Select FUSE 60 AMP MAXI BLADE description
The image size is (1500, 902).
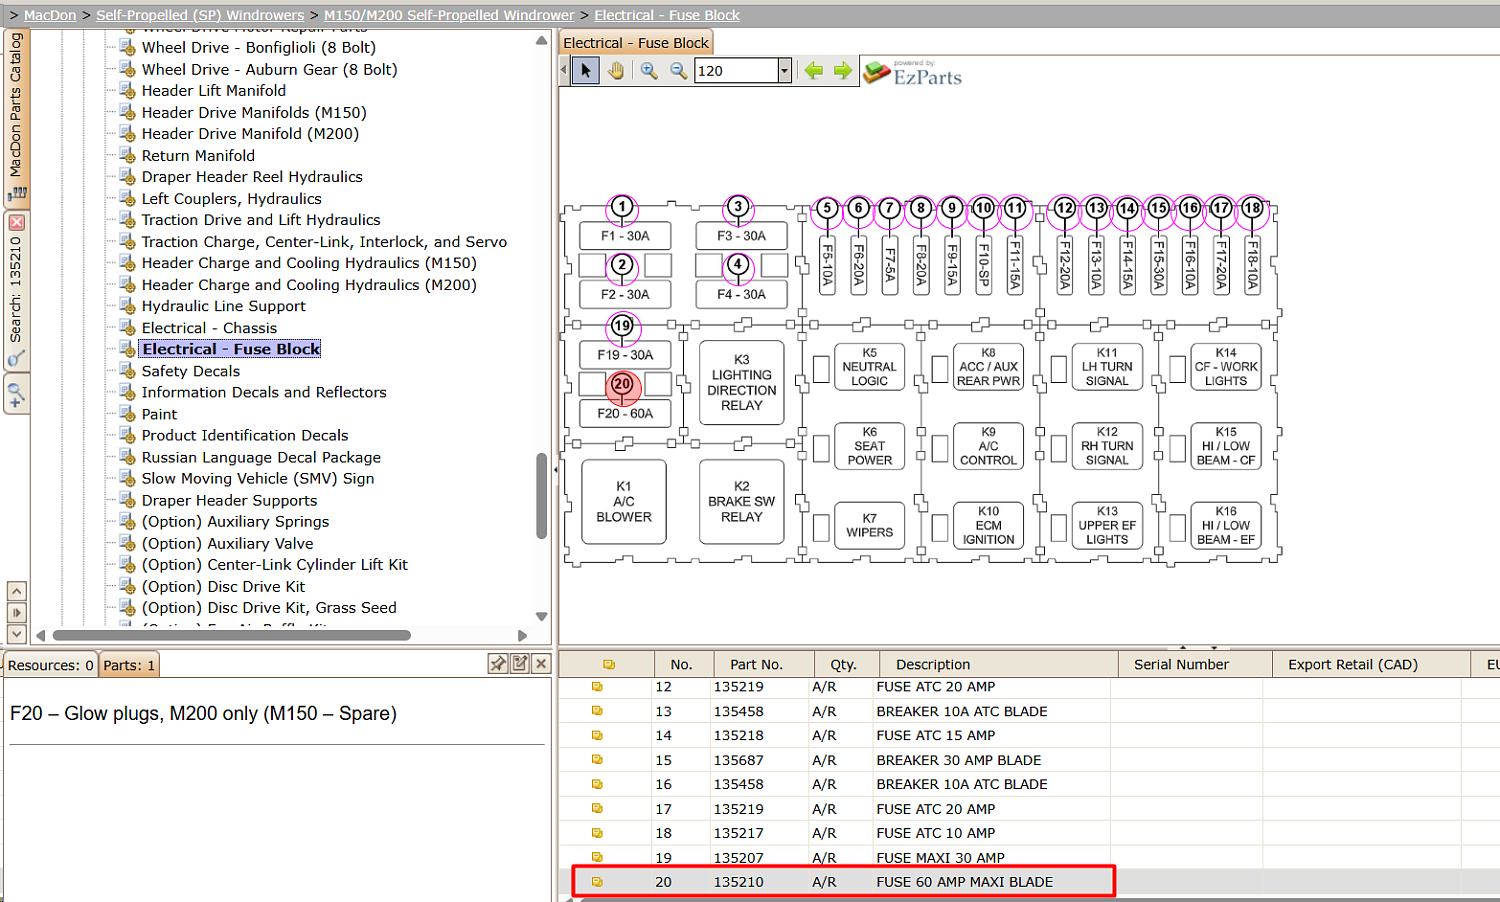click(965, 882)
